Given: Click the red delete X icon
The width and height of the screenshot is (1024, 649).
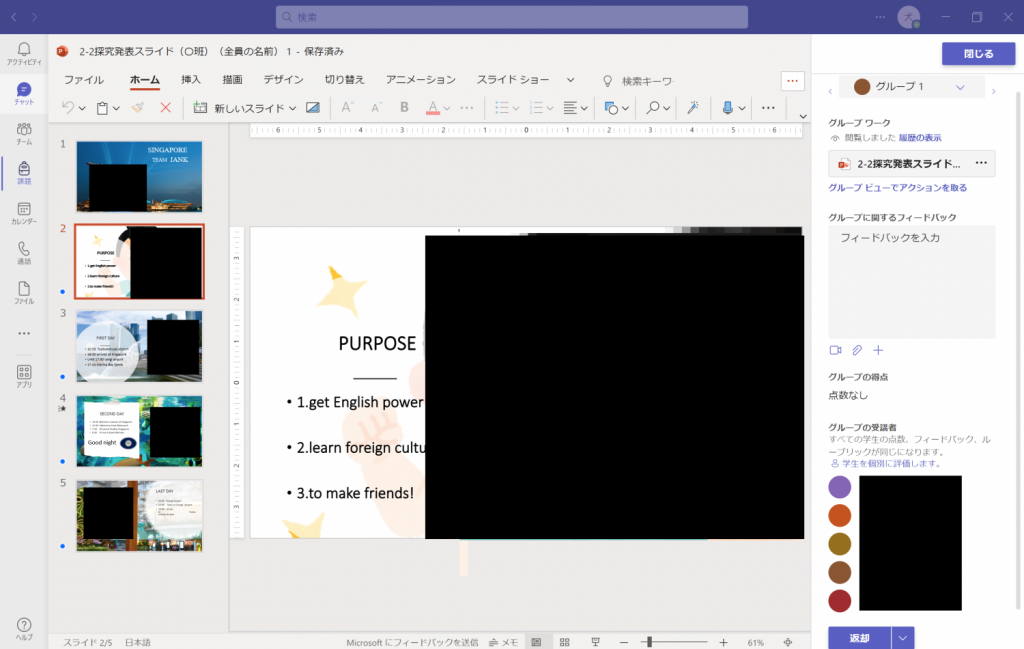Looking at the screenshot, I should click(x=166, y=107).
